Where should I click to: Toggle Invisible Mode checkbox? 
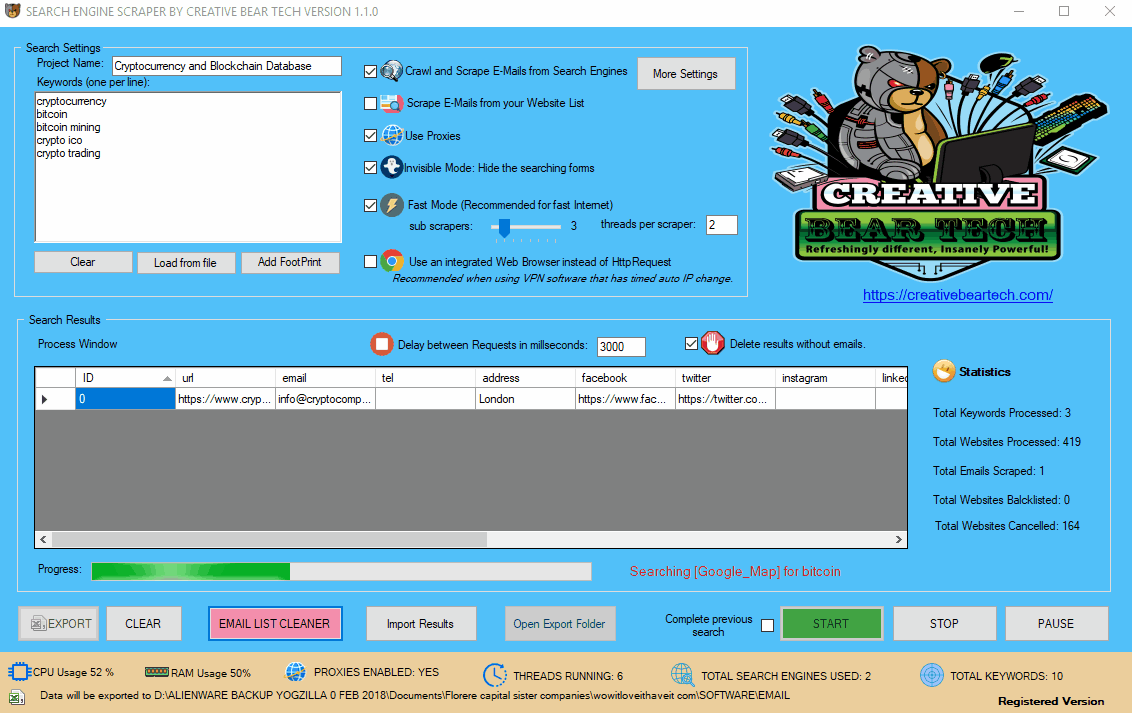coord(370,167)
